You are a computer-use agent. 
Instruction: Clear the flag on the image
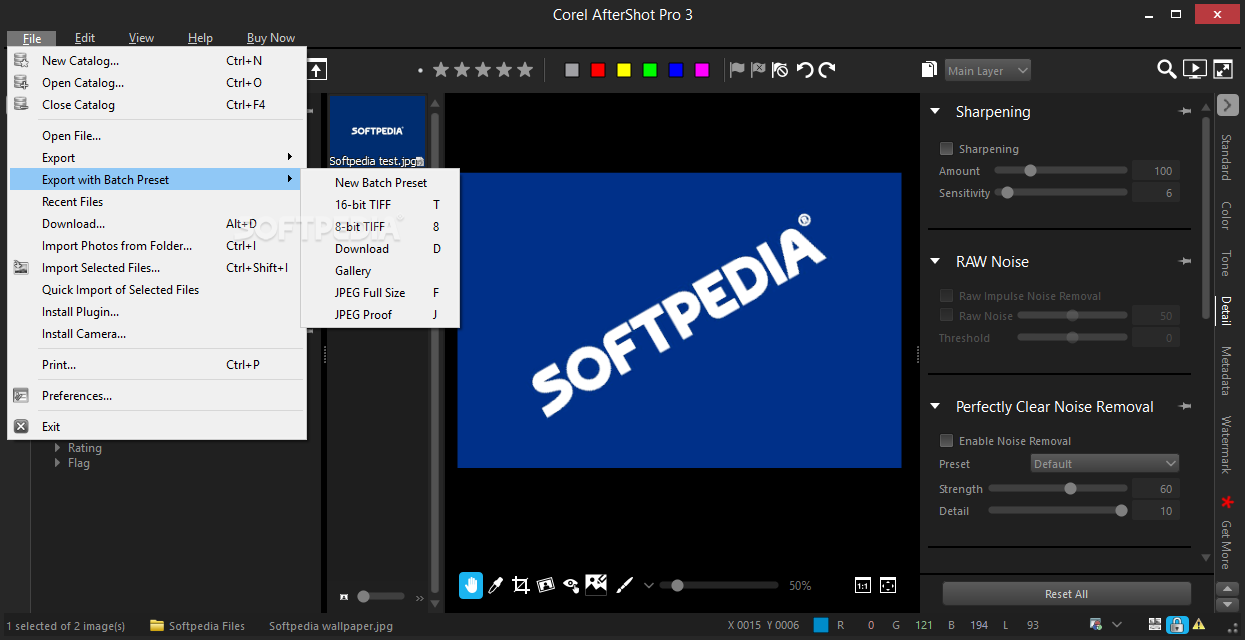click(x=780, y=70)
